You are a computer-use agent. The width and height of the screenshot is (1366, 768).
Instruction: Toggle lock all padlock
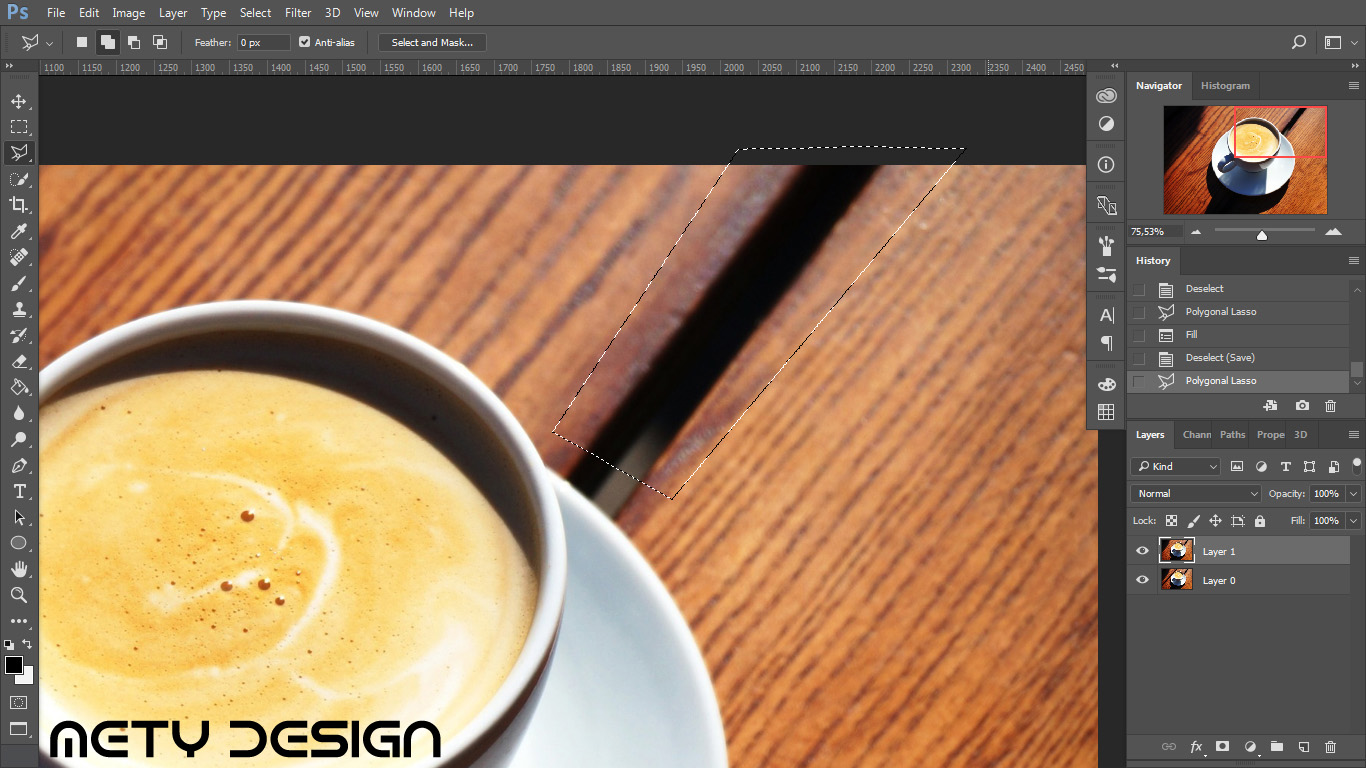[x=1259, y=521]
